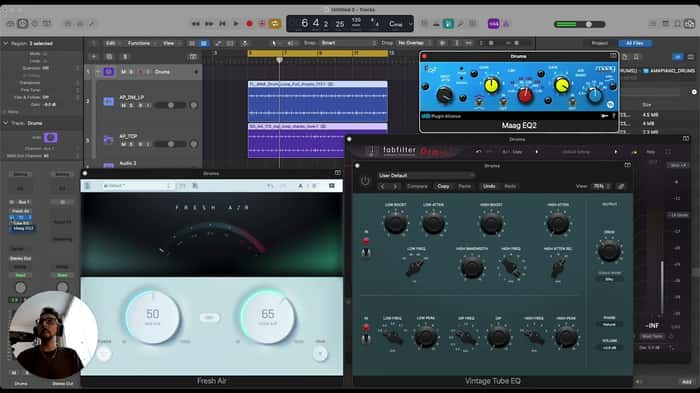Click Paste in Vintage Tube EQ header
Viewport: 700px width, 393px height.
[465, 186]
